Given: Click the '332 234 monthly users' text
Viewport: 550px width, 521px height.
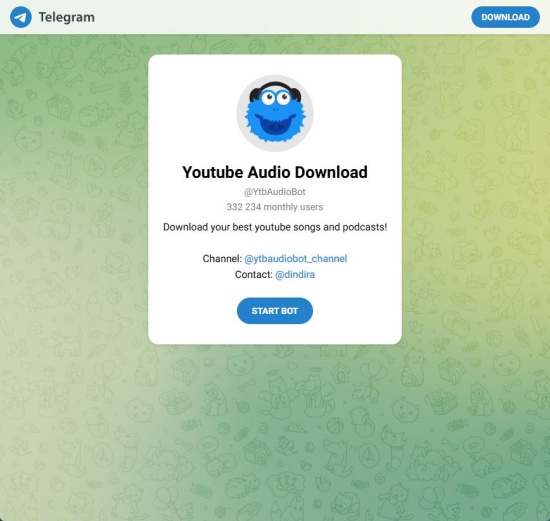Looking at the screenshot, I should coord(275,207).
